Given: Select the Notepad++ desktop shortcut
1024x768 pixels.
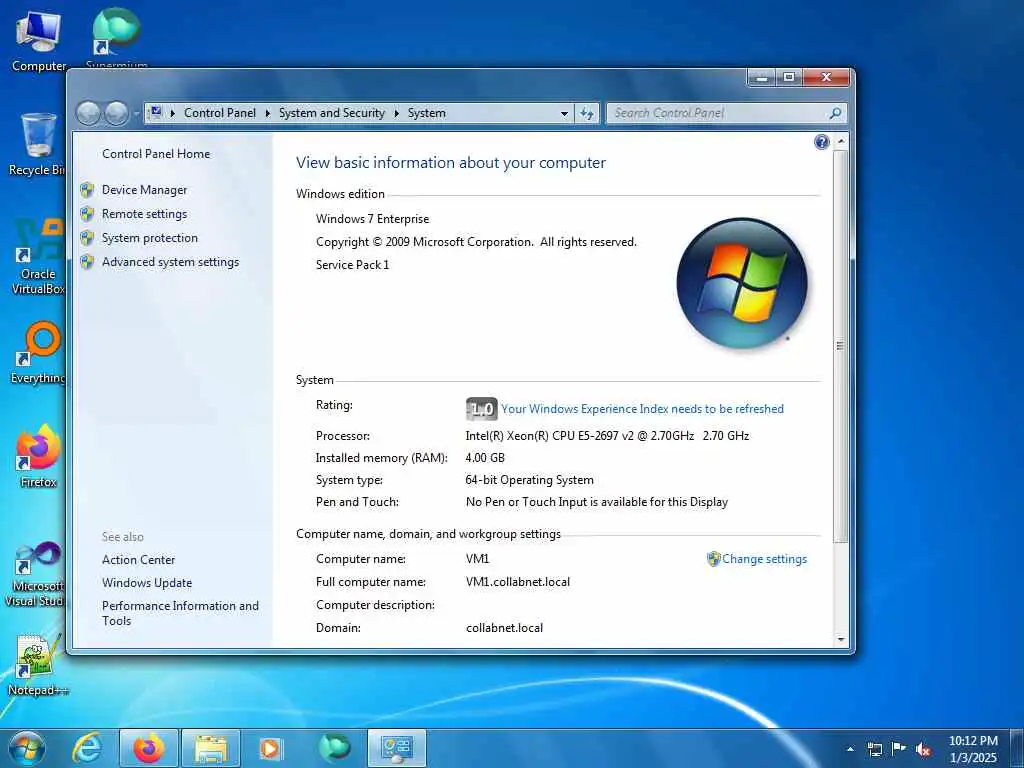Looking at the screenshot, I should [38, 665].
